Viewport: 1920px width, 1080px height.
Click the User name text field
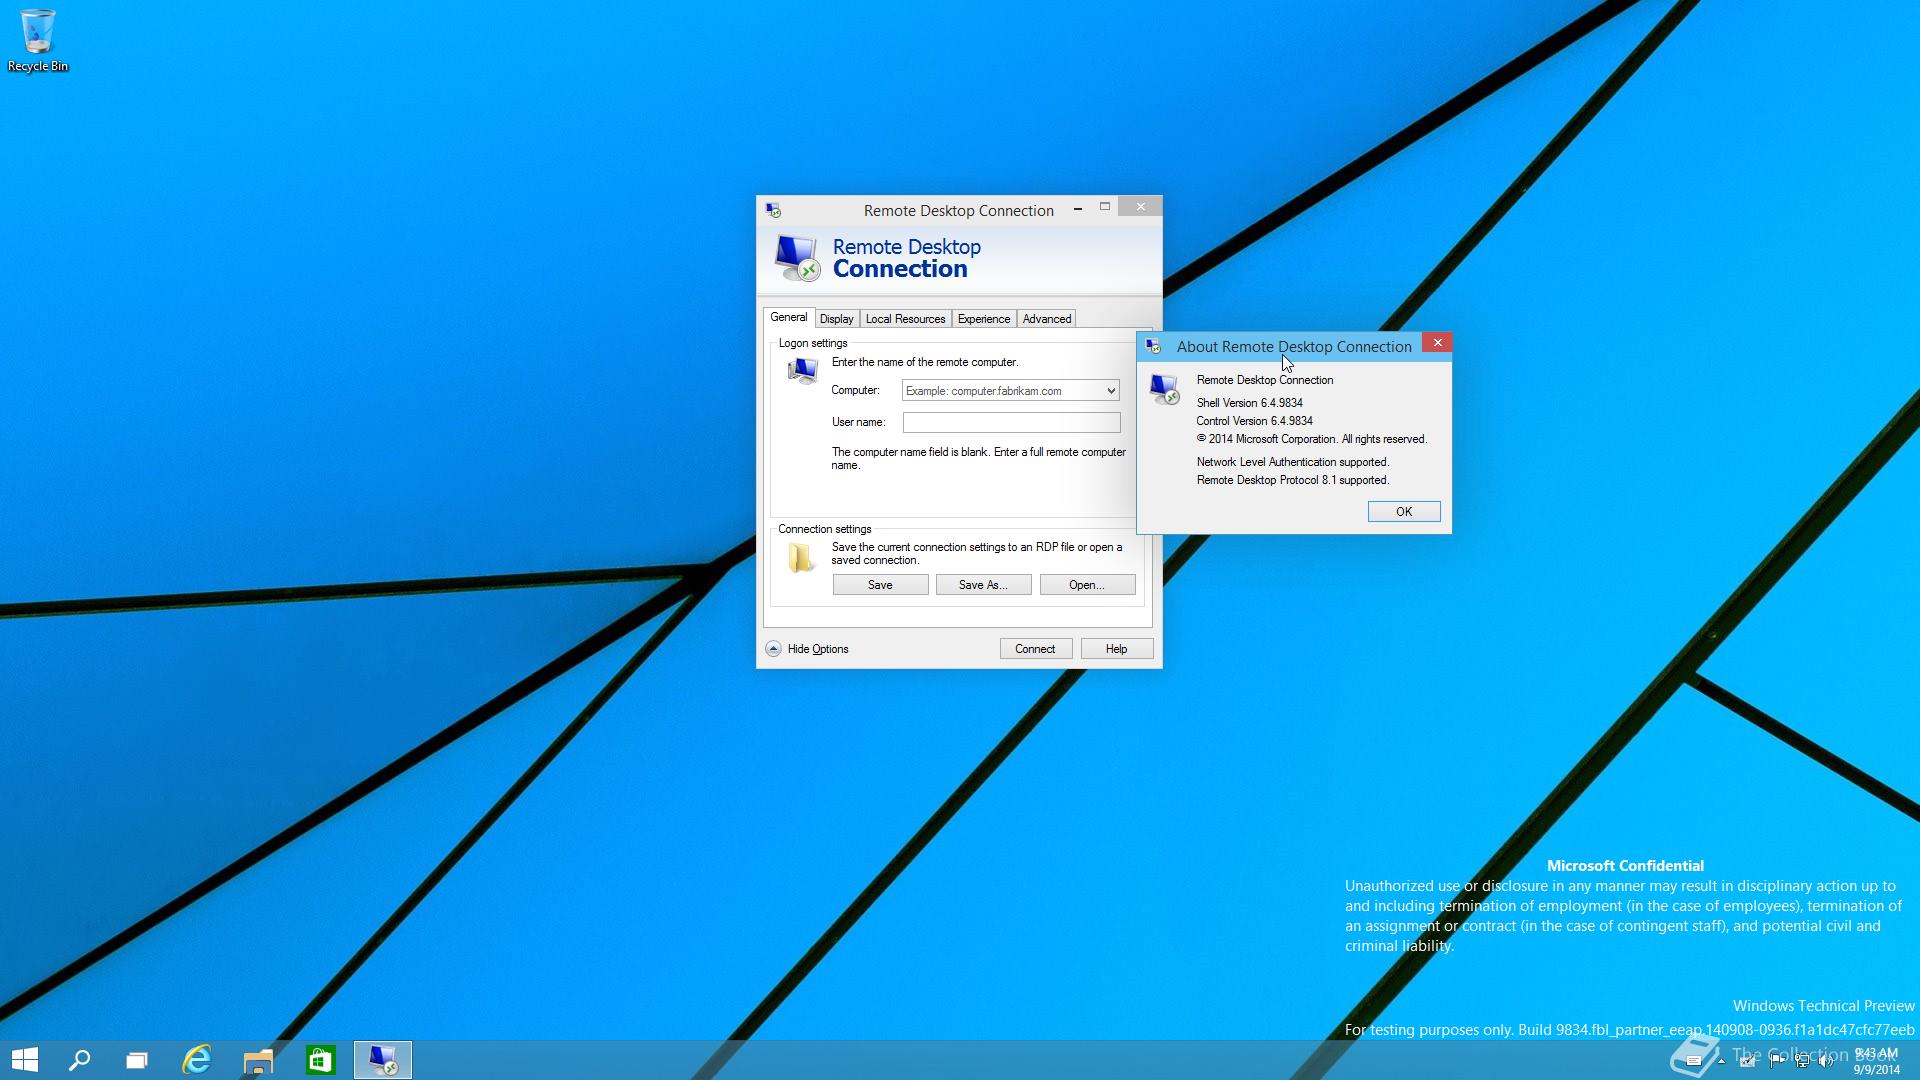(x=1011, y=422)
